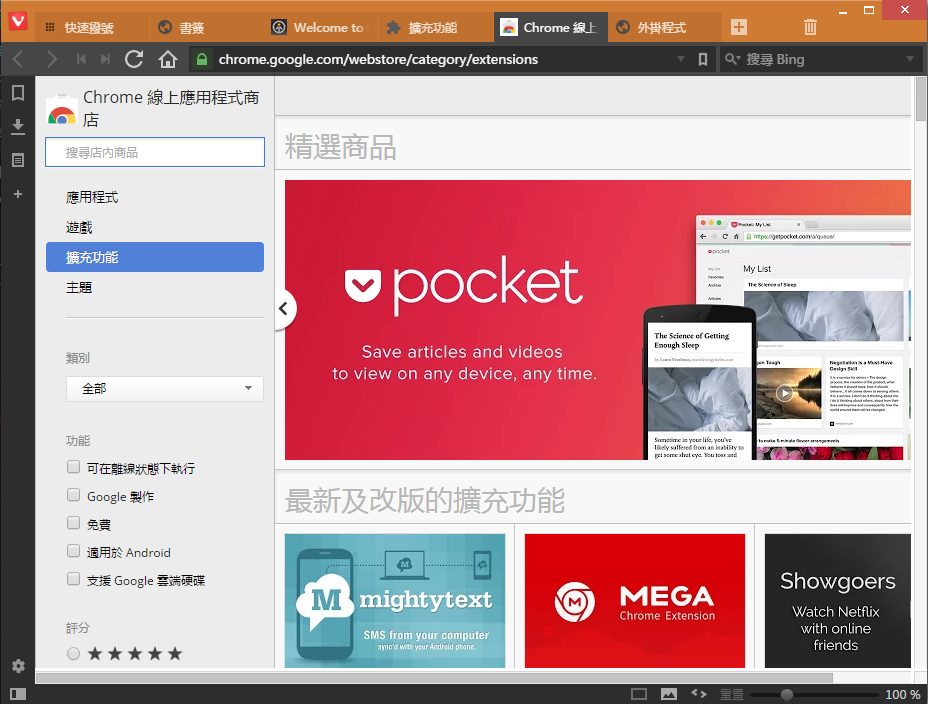Bookmark this page from the address bar
Screen dimensions: 928x704
click(x=703, y=59)
